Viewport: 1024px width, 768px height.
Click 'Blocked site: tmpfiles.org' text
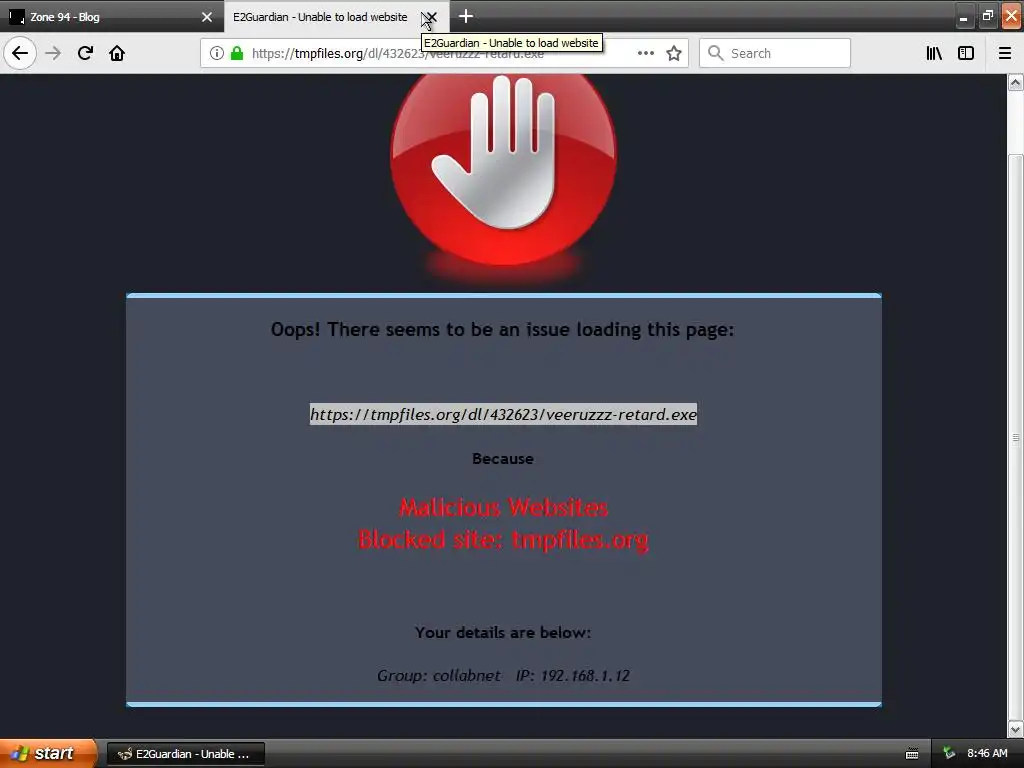[503, 539]
